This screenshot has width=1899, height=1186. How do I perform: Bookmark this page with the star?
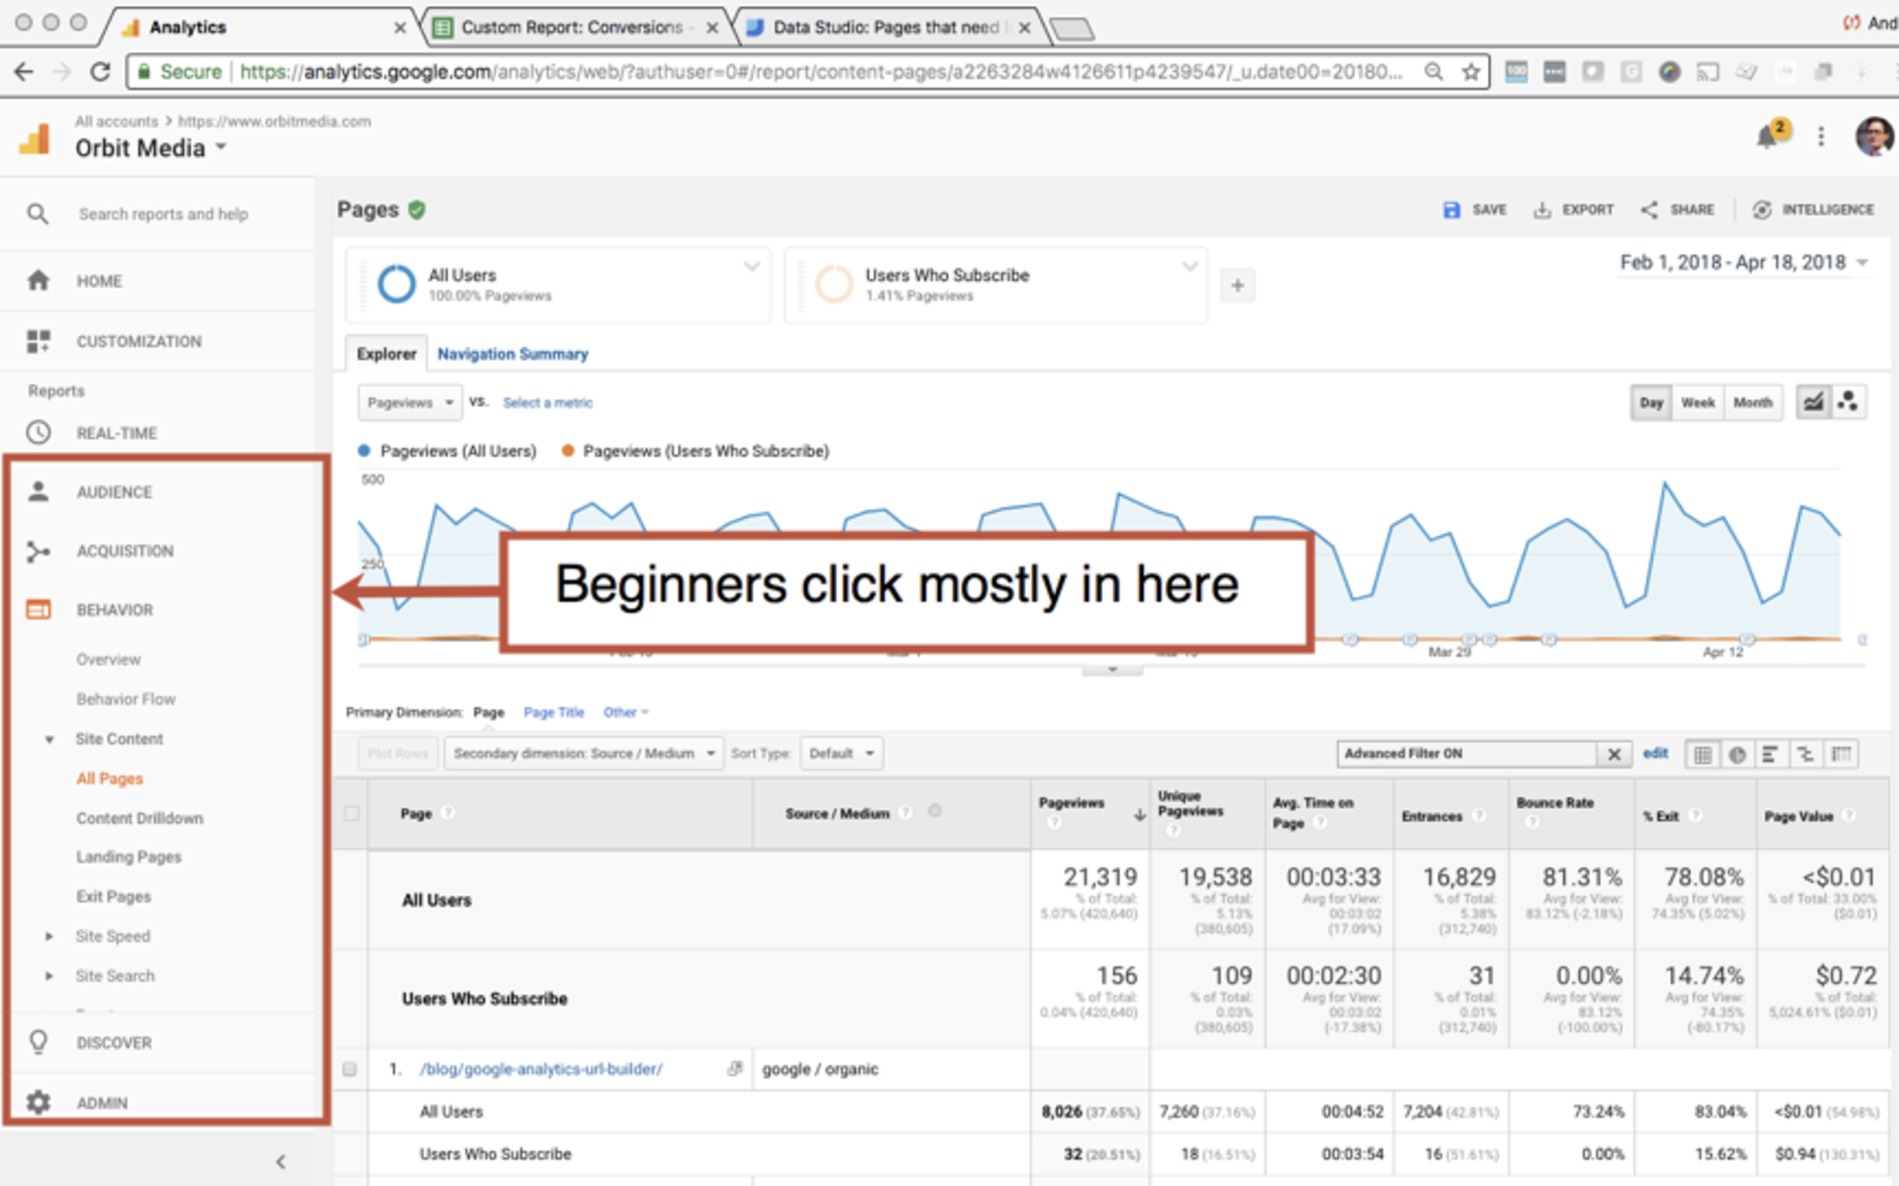click(1470, 71)
